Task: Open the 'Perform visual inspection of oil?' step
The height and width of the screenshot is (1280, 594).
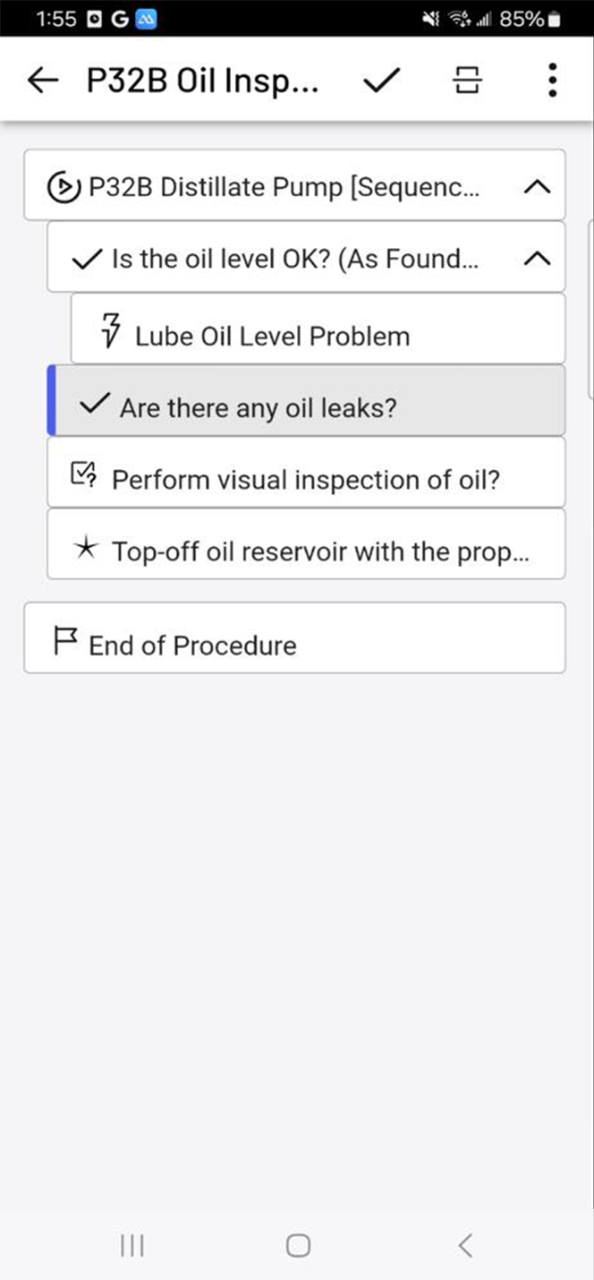Action: (x=300, y=474)
